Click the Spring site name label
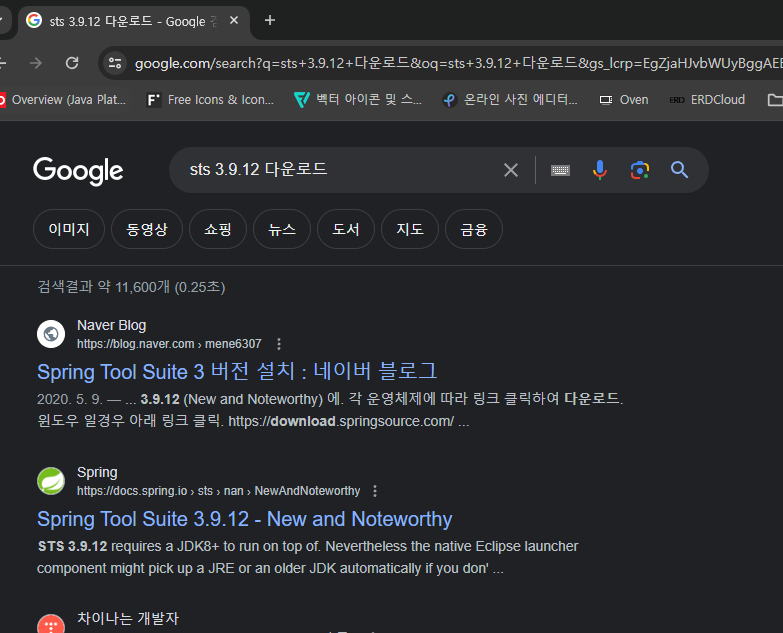 coord(97,472)
